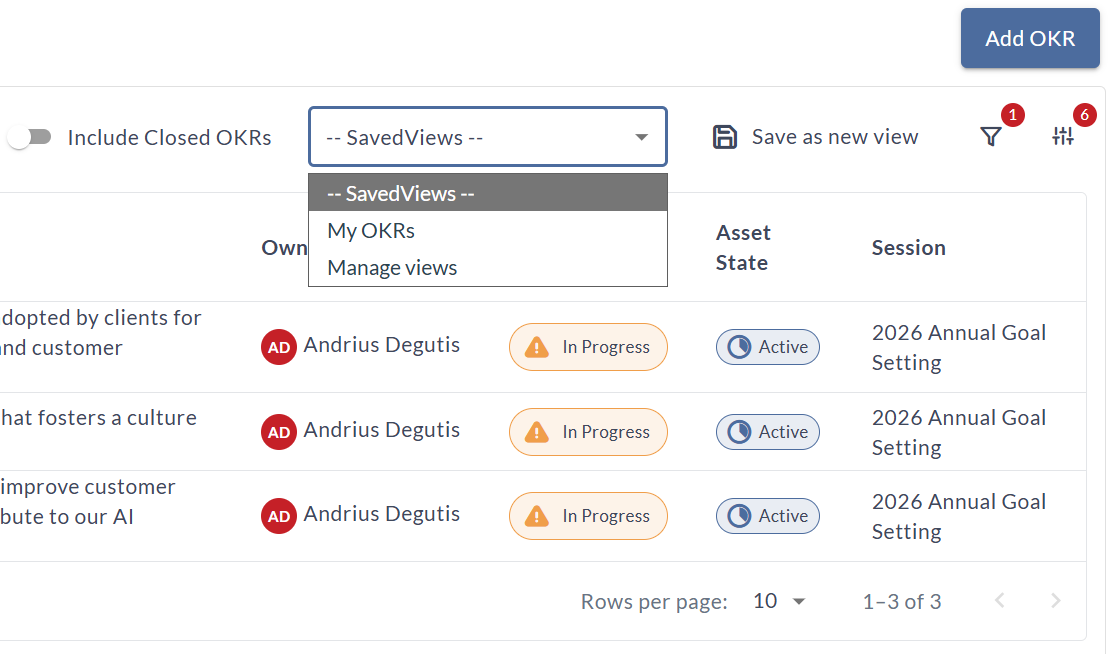Click Andrius Degutis avatar in first row

(x=279, y=347)
